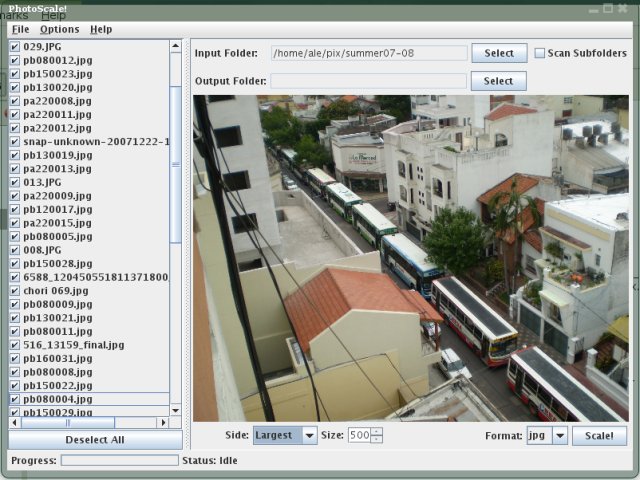Click Select button for Input Folder
The image size is (640, 480).
click(x=499, y=53)
